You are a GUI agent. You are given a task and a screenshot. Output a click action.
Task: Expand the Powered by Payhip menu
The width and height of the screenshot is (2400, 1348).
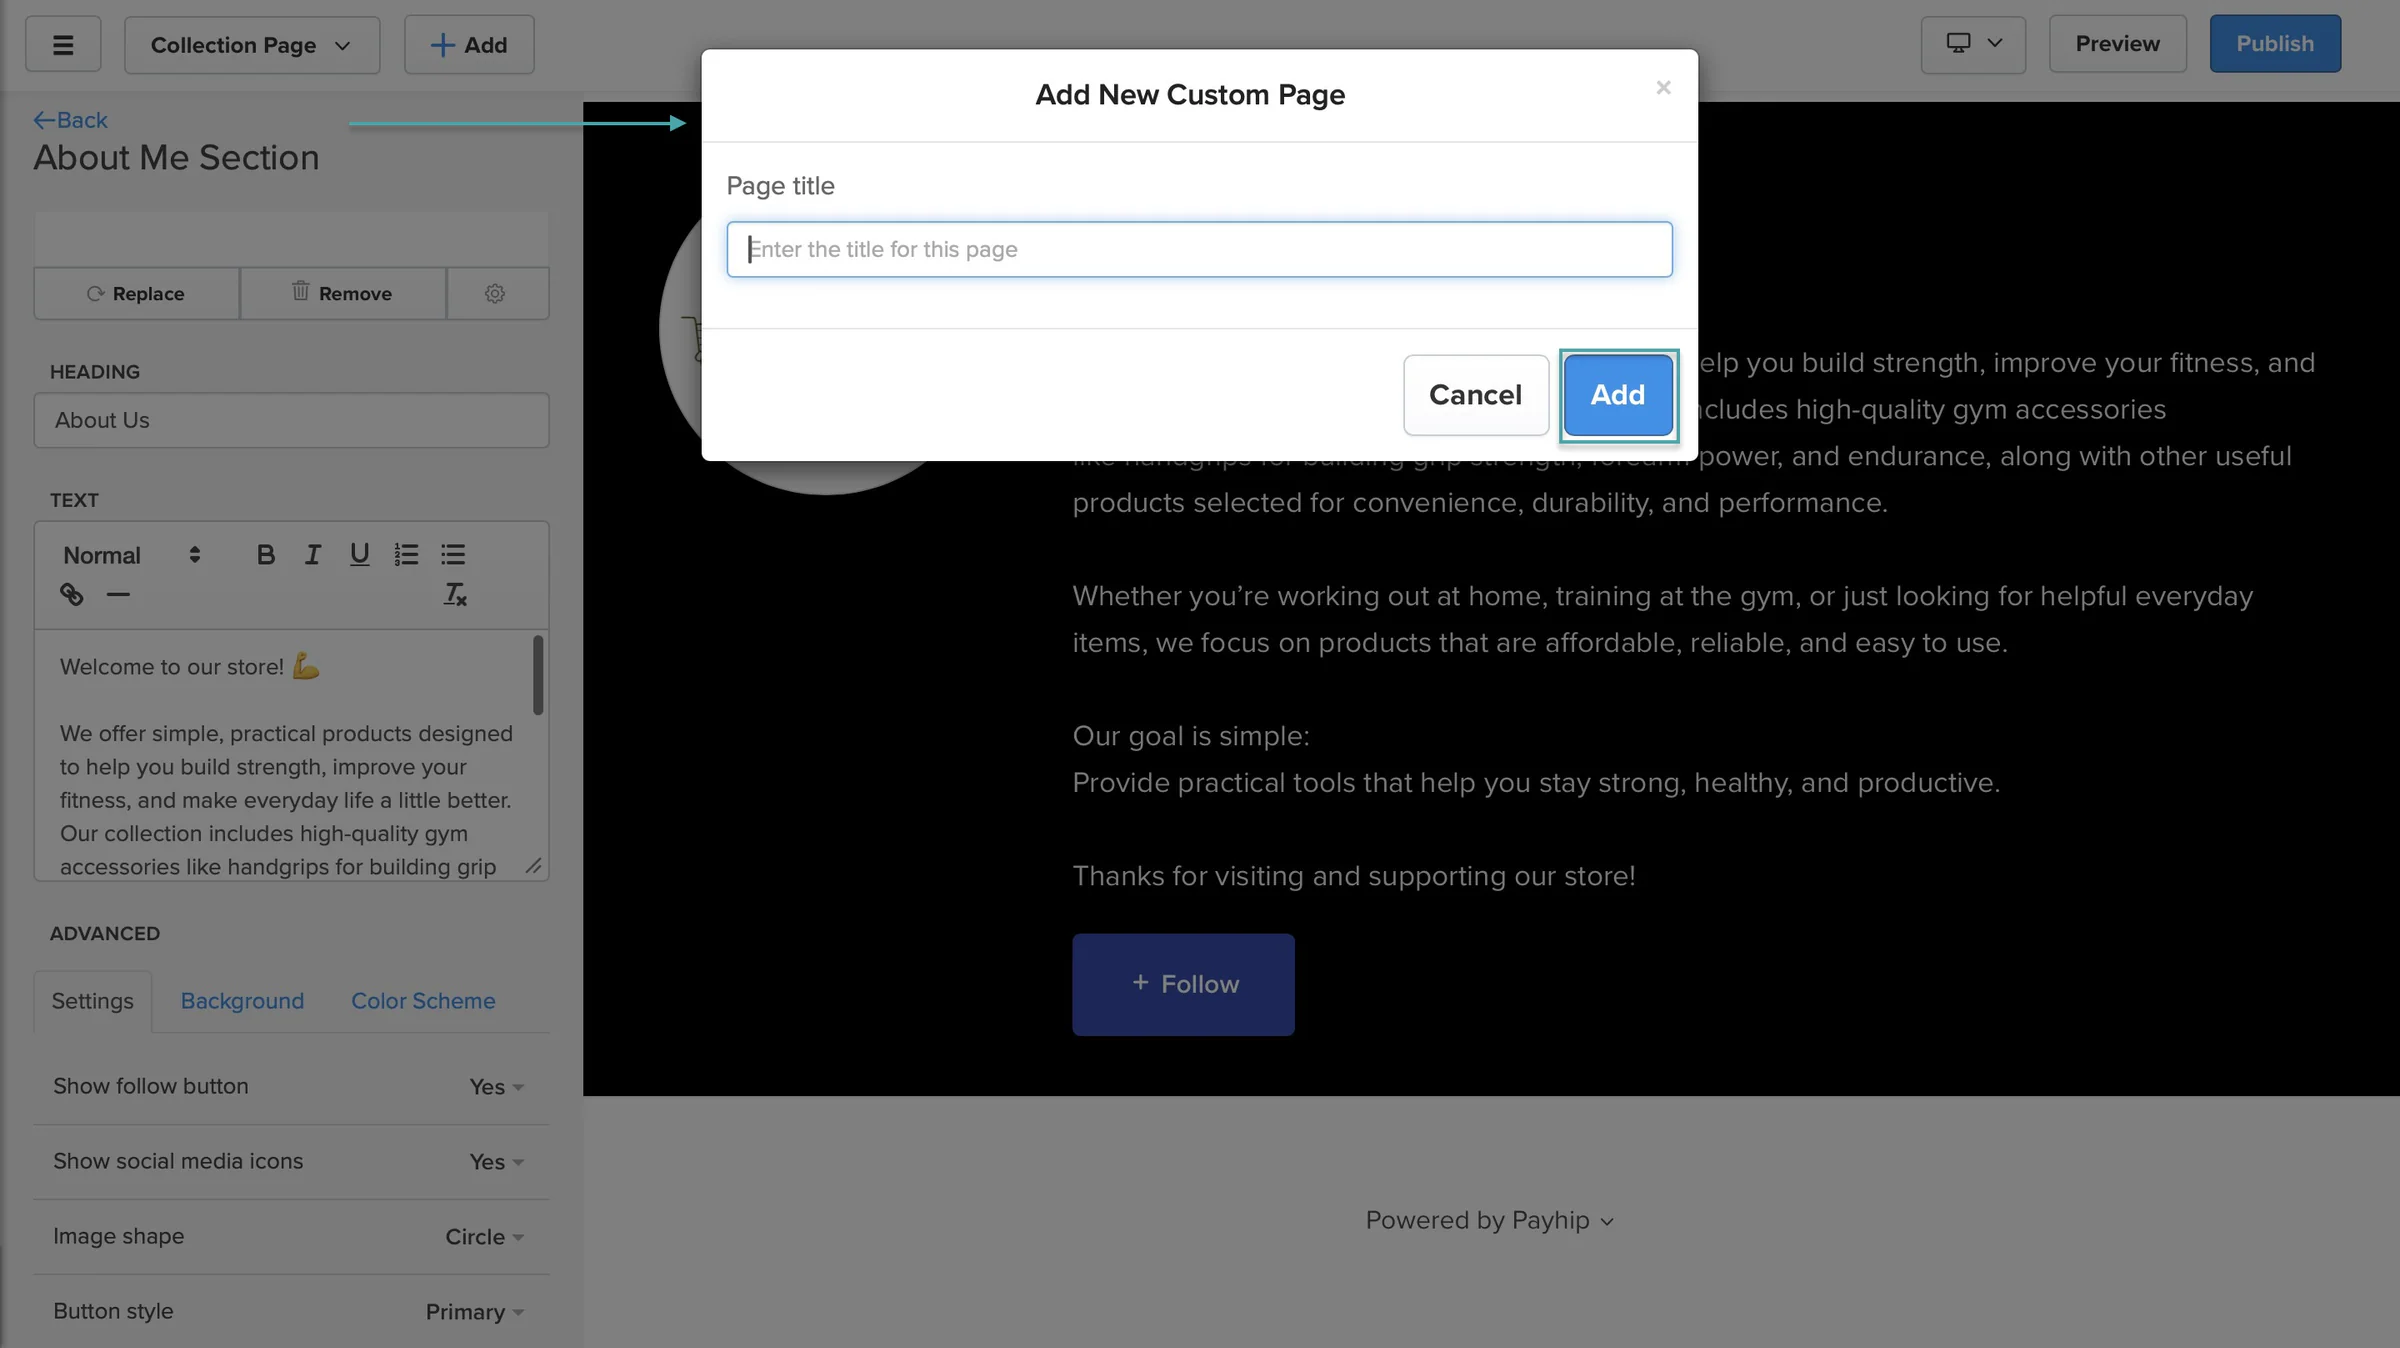pos(1489,1220)
